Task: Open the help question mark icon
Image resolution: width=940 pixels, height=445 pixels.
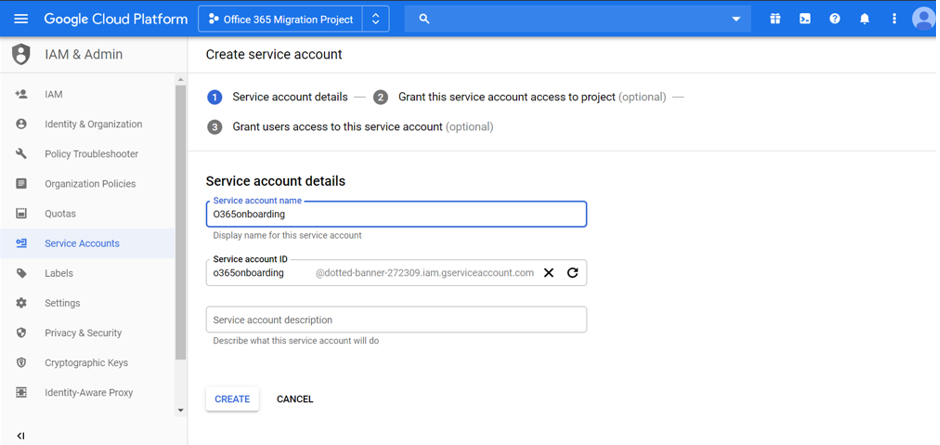Action: click(x=835, y=19)
